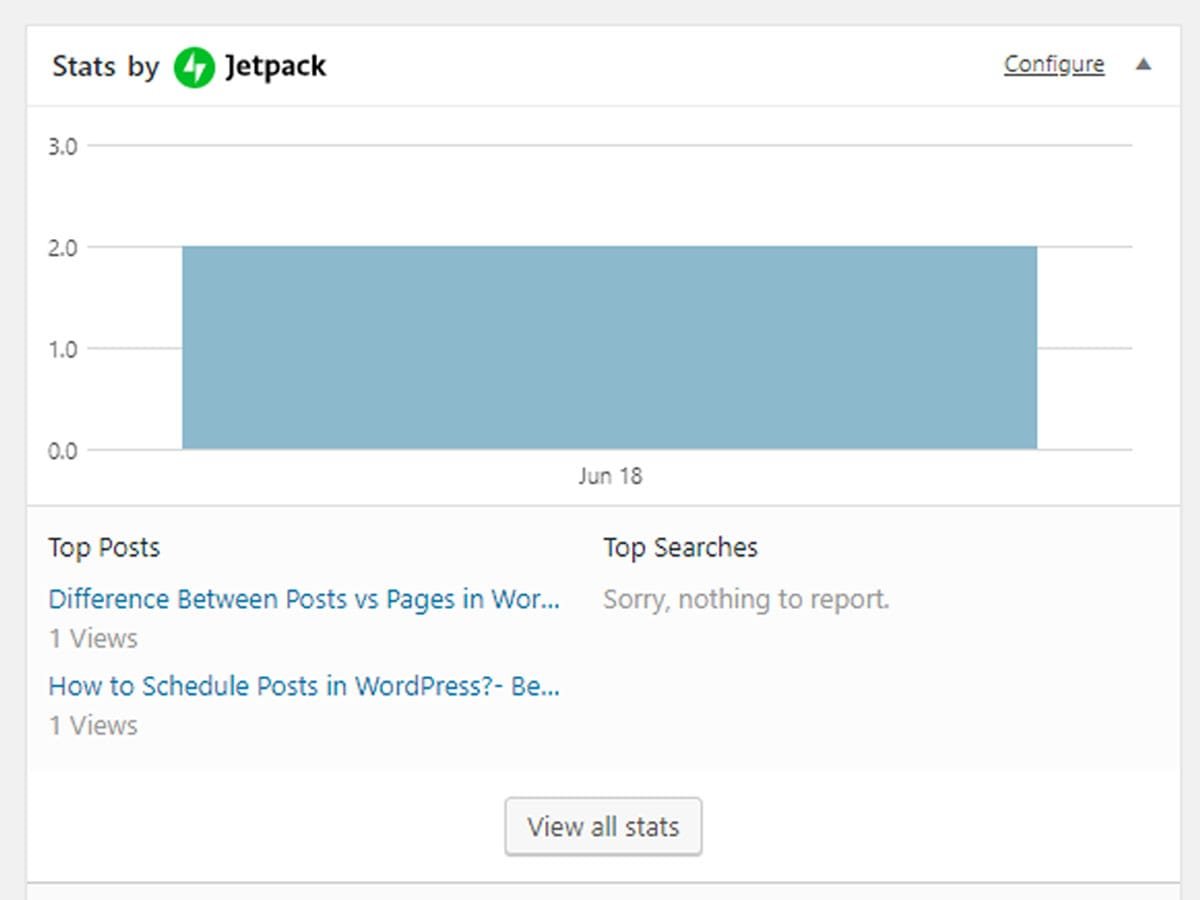The height and width of the screenshot is (900, 1200).
Task: Click the View all stats button
Action: 603,827
